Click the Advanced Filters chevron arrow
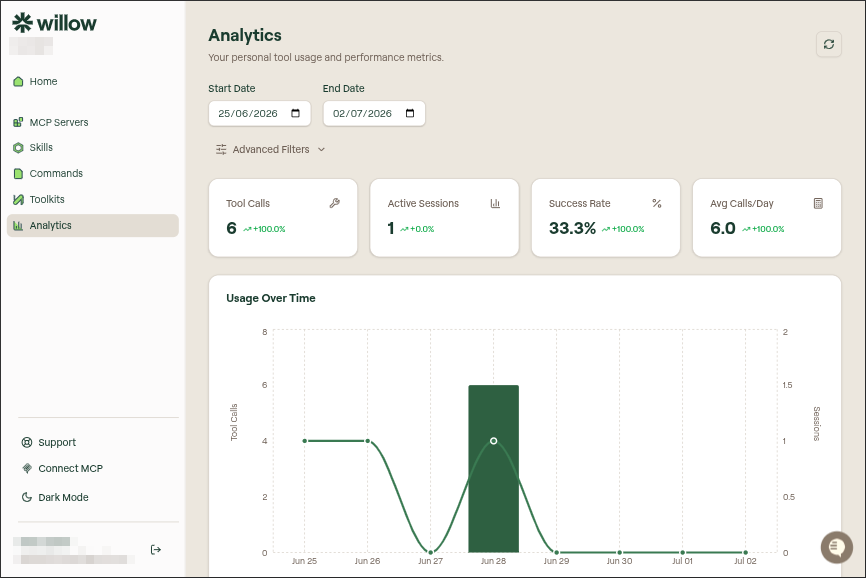Viewport: 866px width, 578px height. 321,150
